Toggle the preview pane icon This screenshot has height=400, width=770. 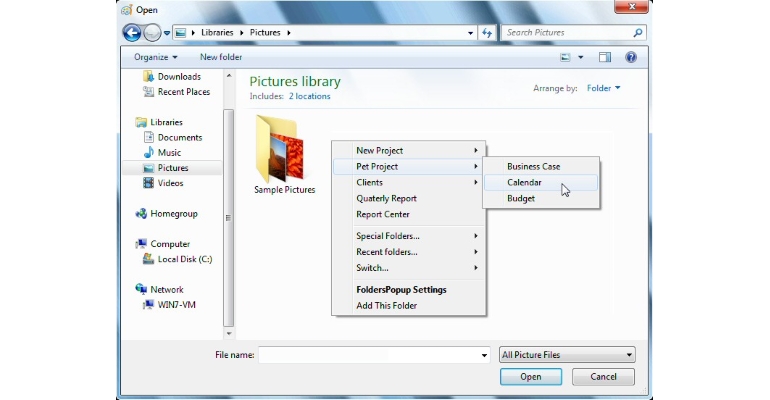pyautogui.click(x=605, y=57)
